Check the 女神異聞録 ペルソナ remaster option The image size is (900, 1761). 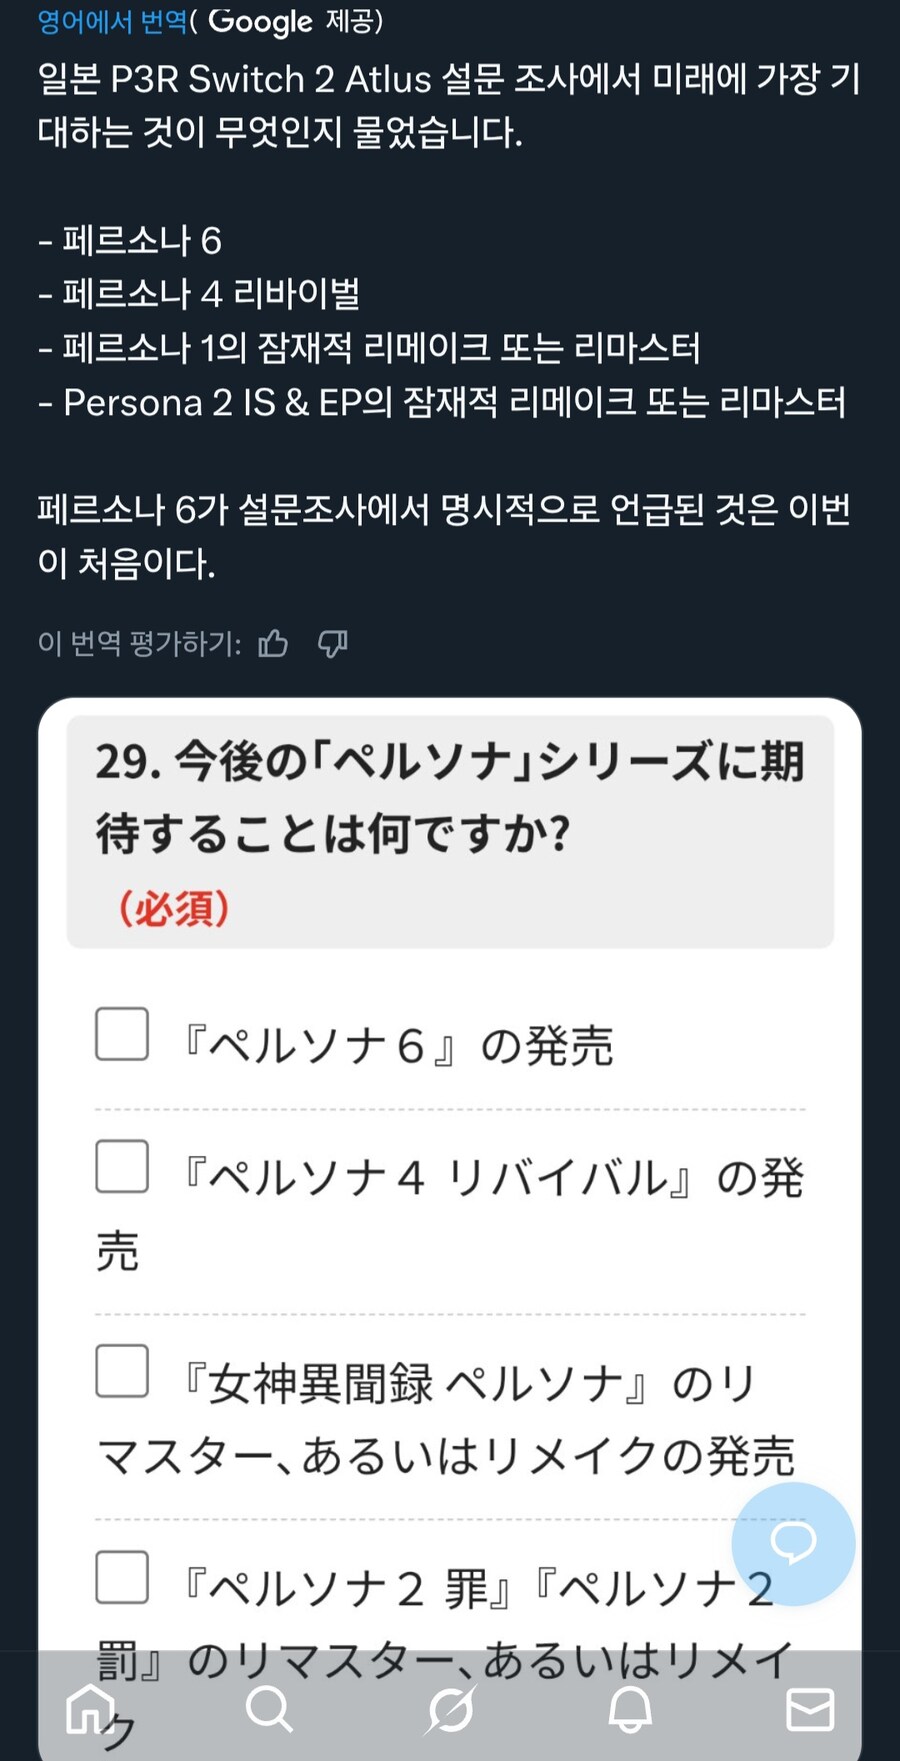tap(120, 1370)
